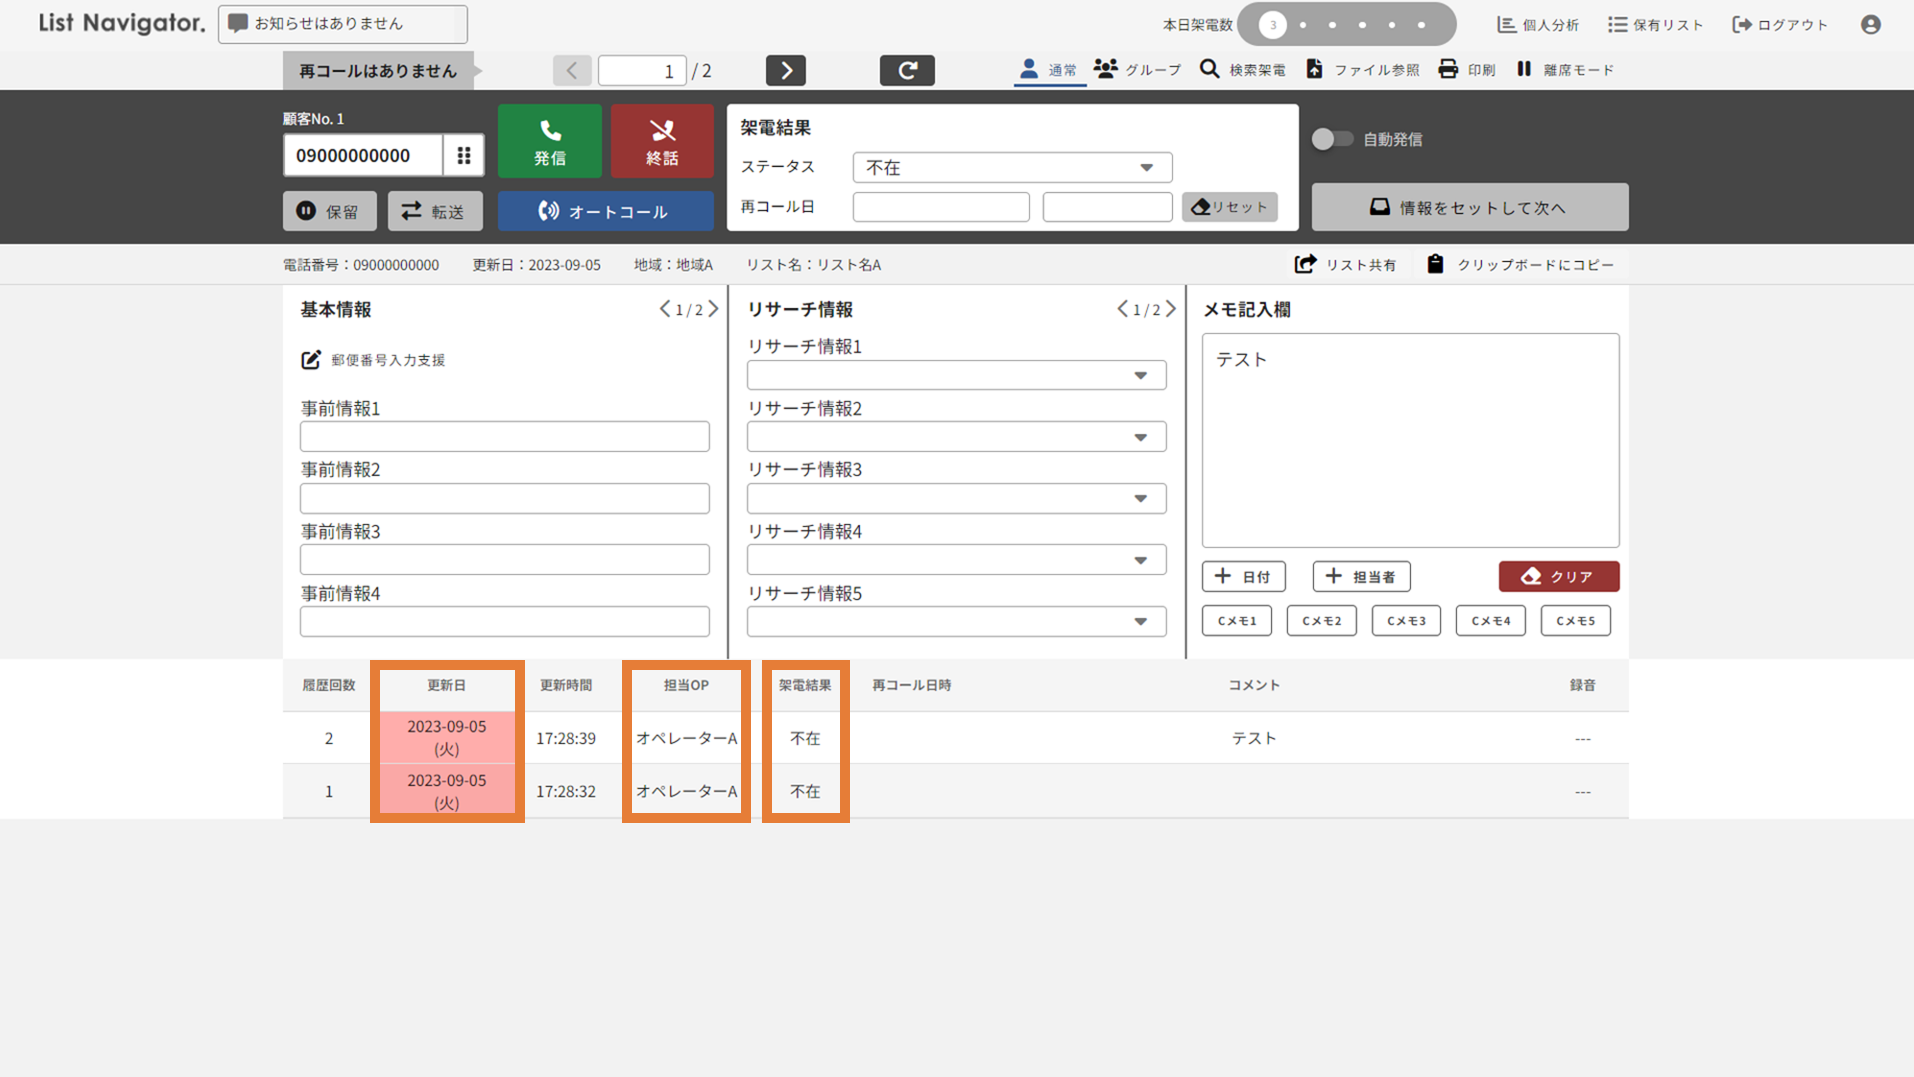Click the refresh reload icon button

(907, 70)
